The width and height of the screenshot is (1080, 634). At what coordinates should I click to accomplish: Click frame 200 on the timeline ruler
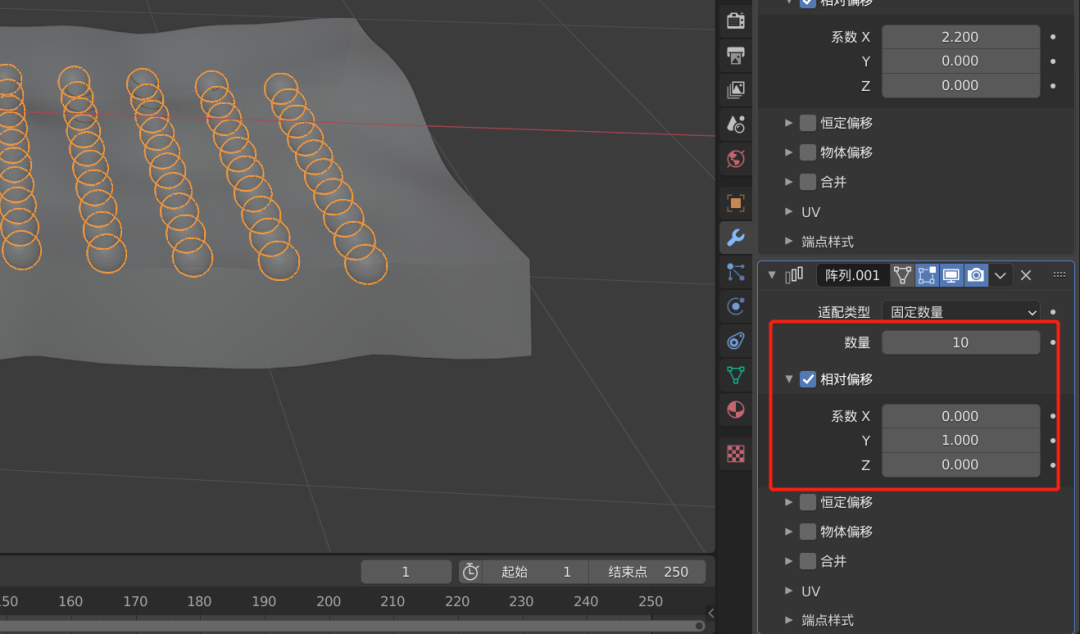329,602
